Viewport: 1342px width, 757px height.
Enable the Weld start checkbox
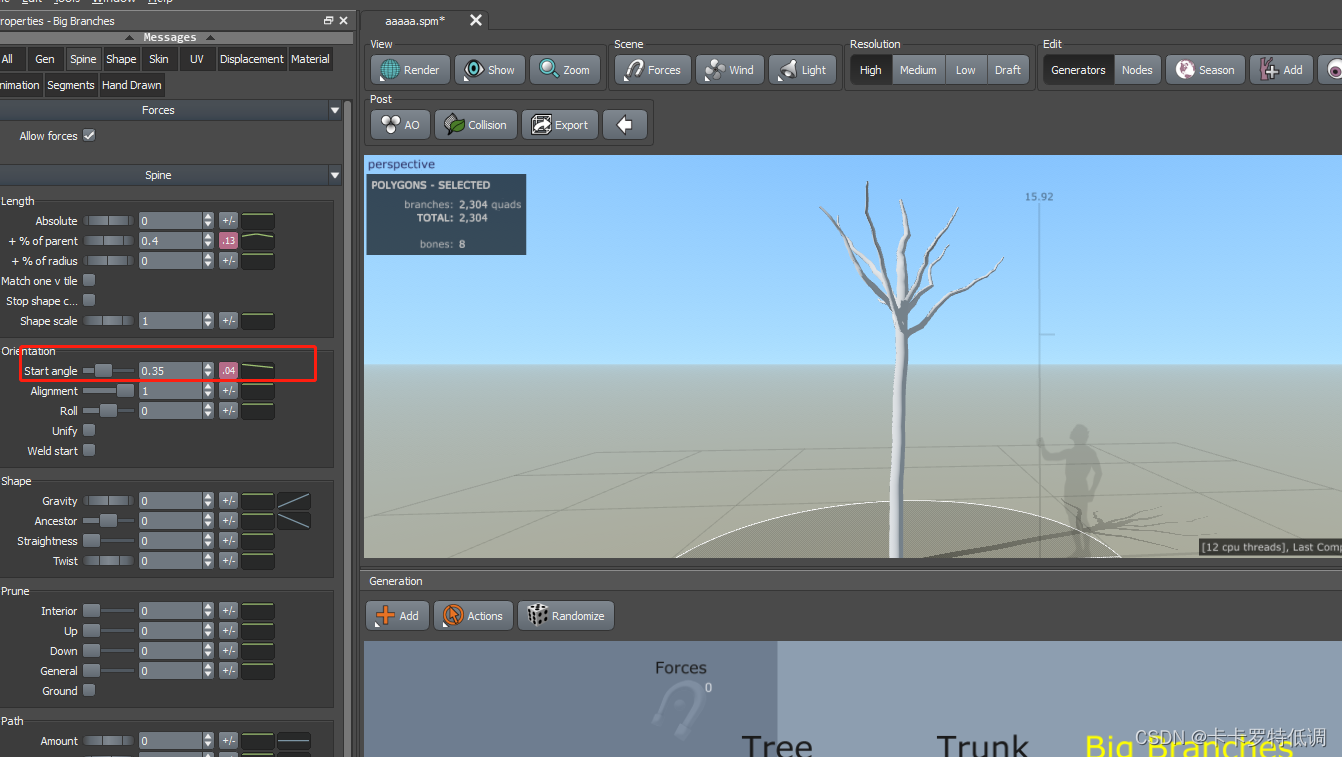click(89, 451)
